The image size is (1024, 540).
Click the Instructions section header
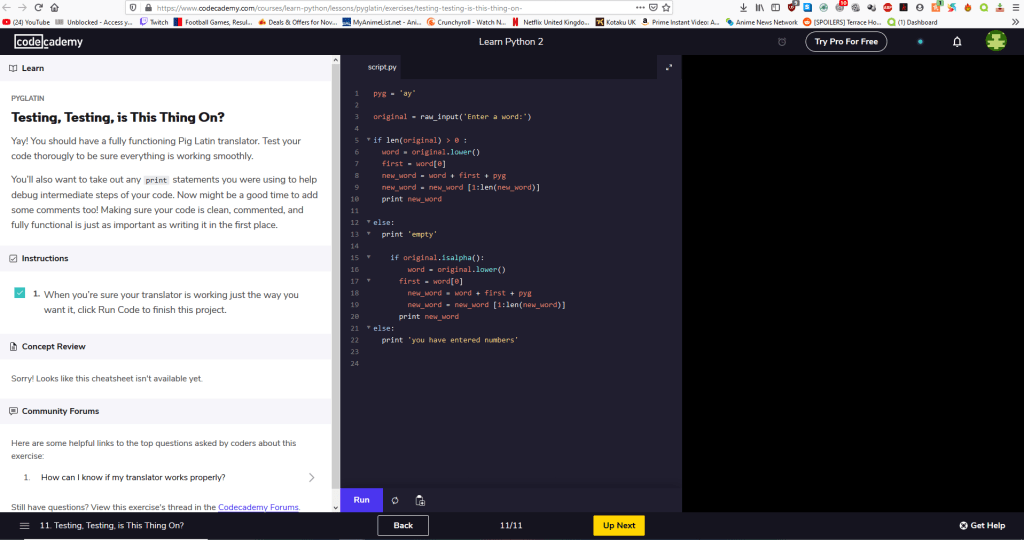click(x=166, y=259)
